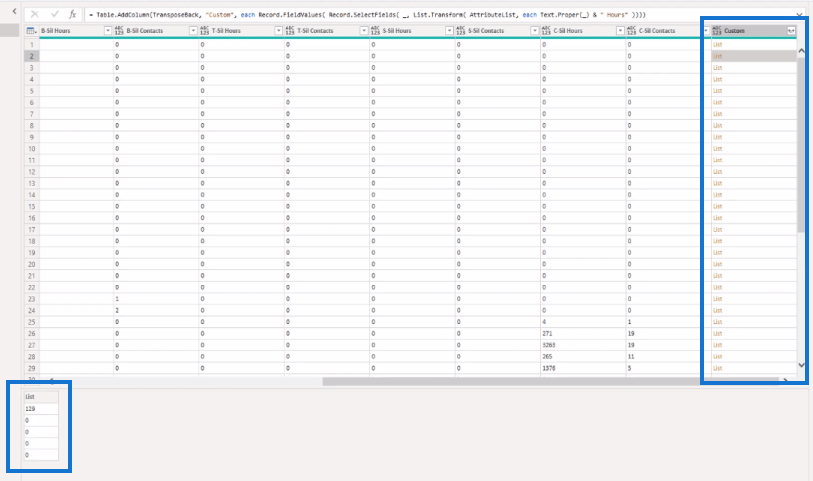The height and width of the screenshot is (481, 813).
Task: Click the List link in row 29
Action: click(717, 369)
